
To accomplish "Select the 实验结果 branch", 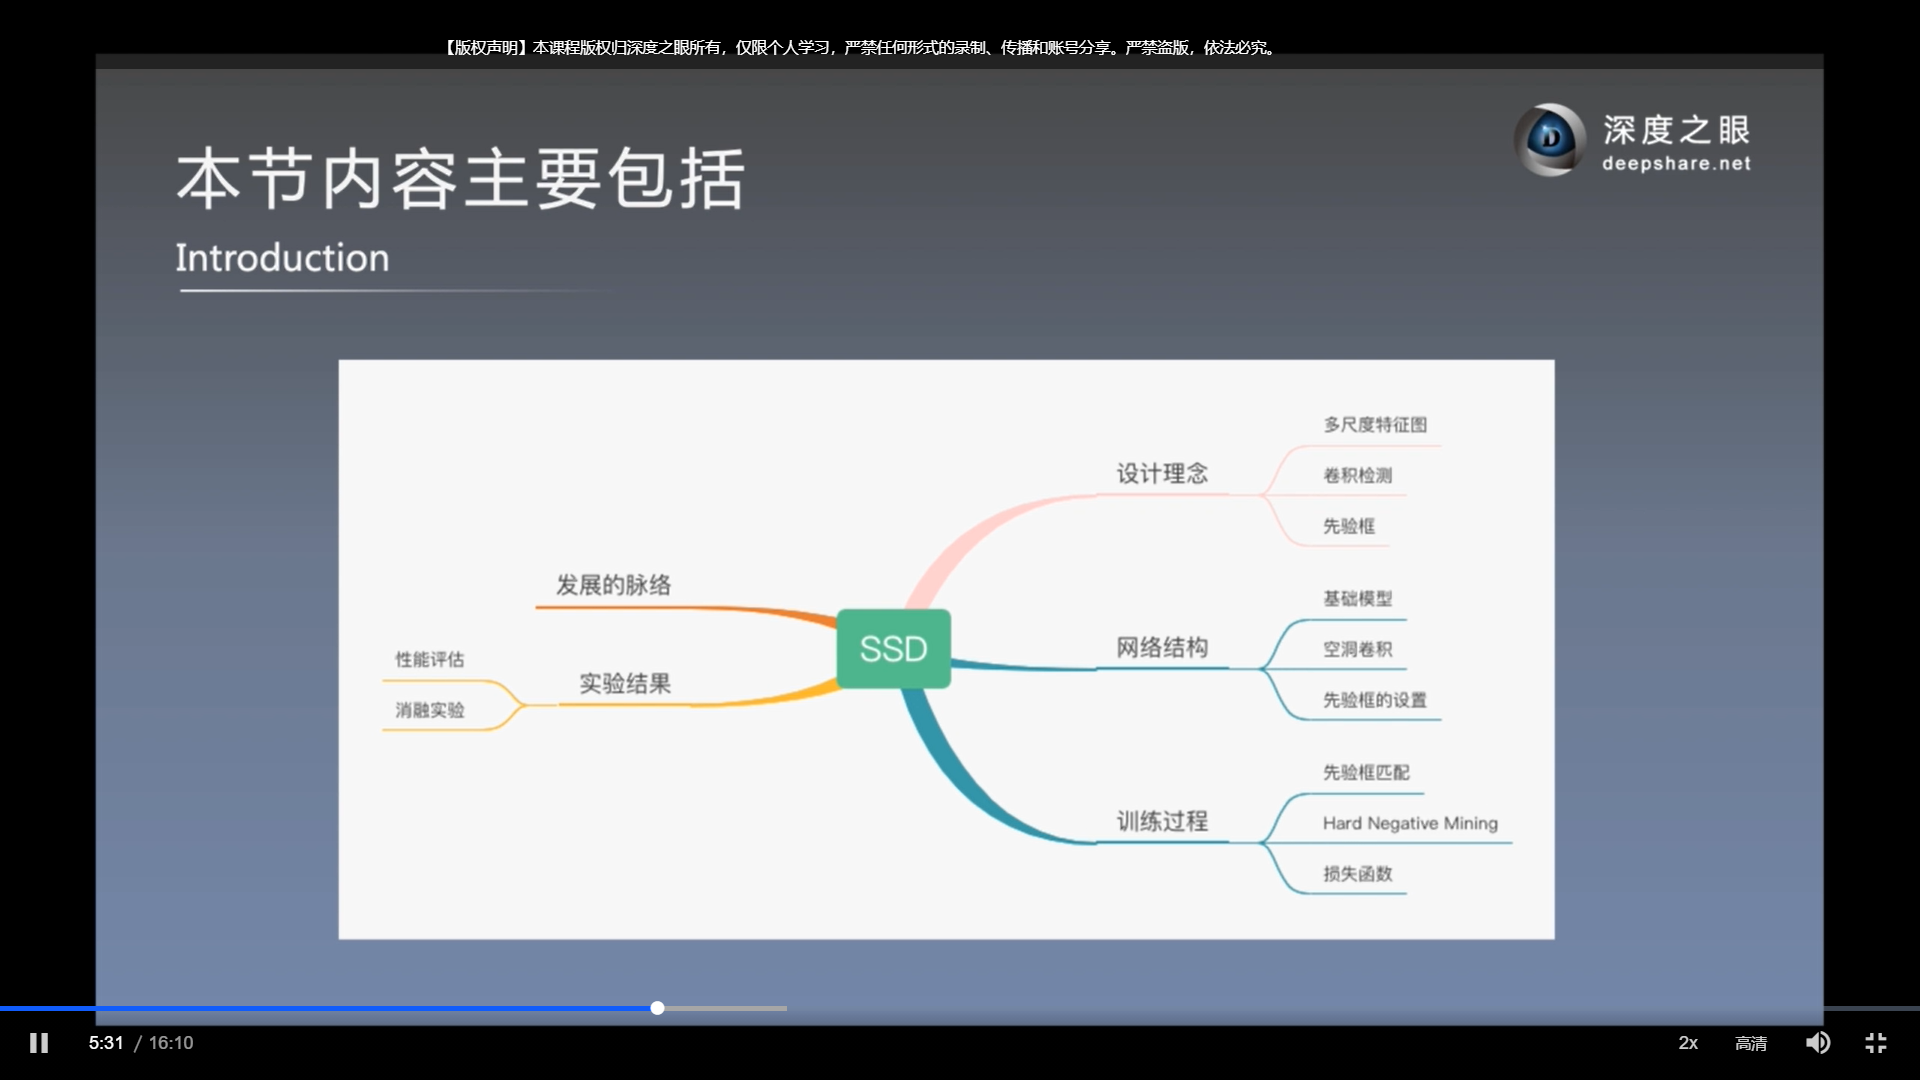I will 625,683.
